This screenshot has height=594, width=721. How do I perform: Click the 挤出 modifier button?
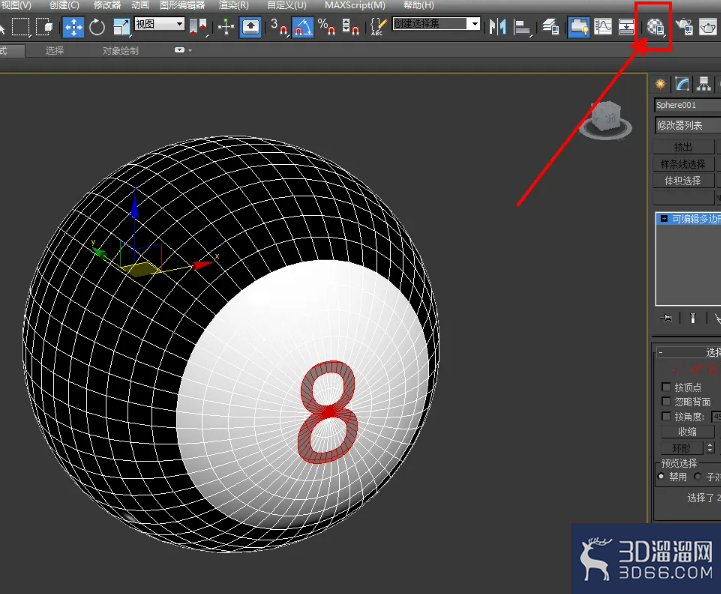[683, 147]
